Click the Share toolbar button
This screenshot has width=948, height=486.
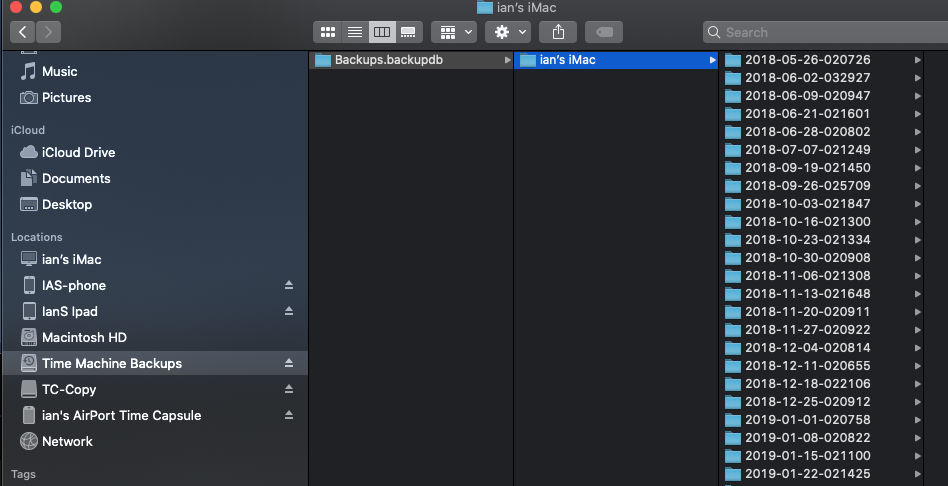[558, 32]
